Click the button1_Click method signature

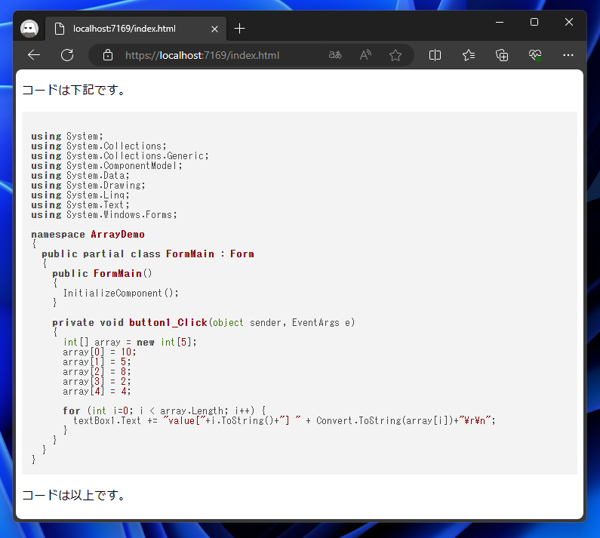[204, 323]
